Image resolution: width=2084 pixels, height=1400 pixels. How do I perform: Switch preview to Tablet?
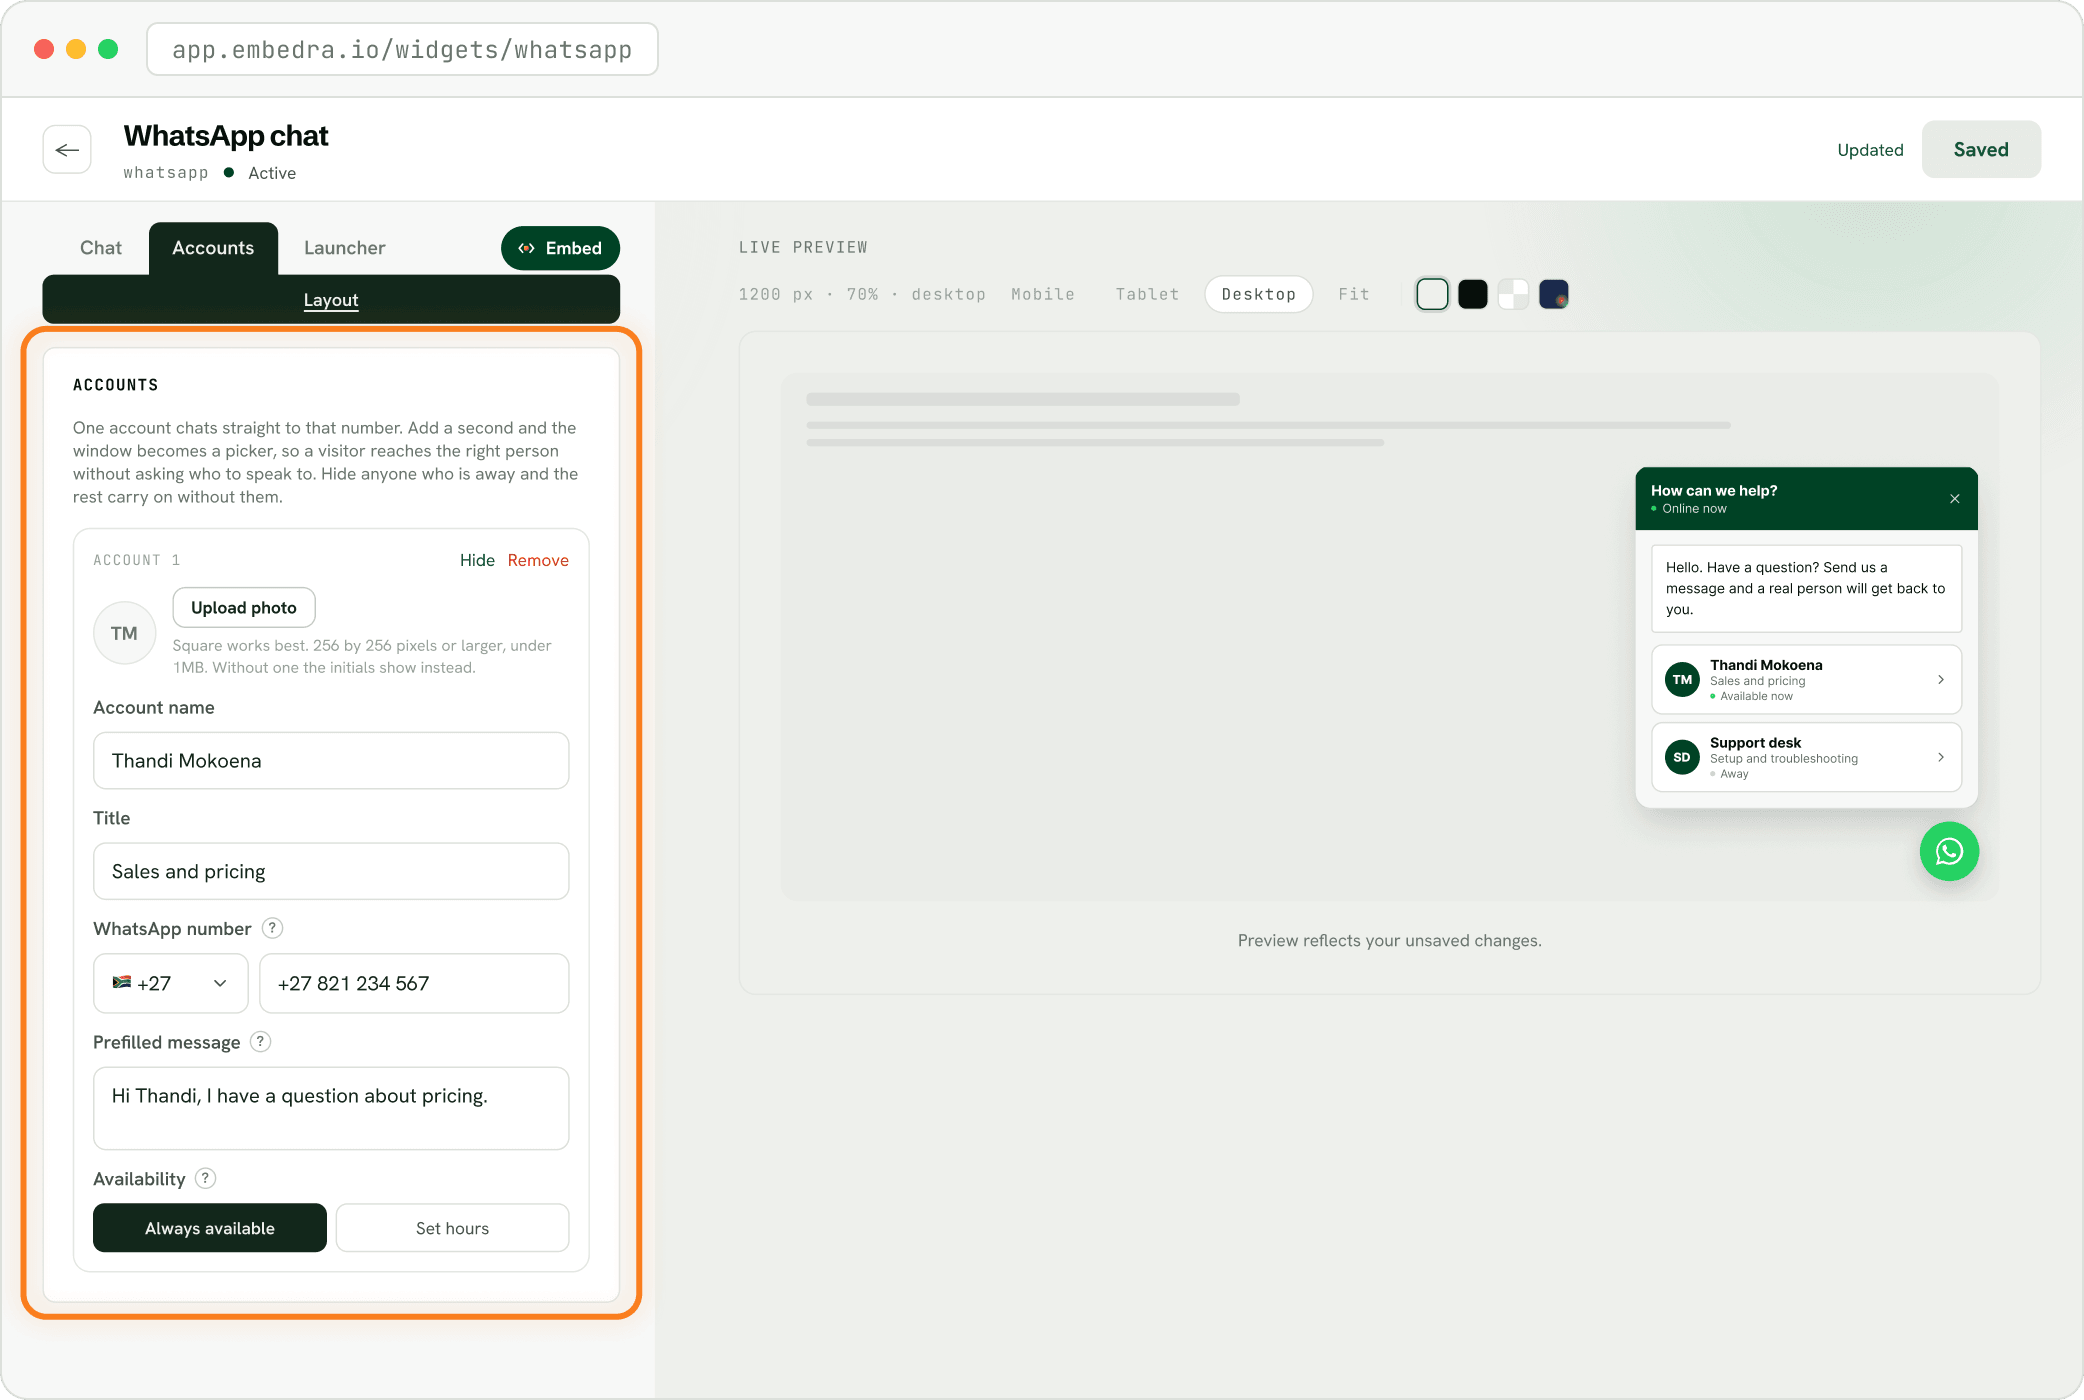(x=1148, y=294)
